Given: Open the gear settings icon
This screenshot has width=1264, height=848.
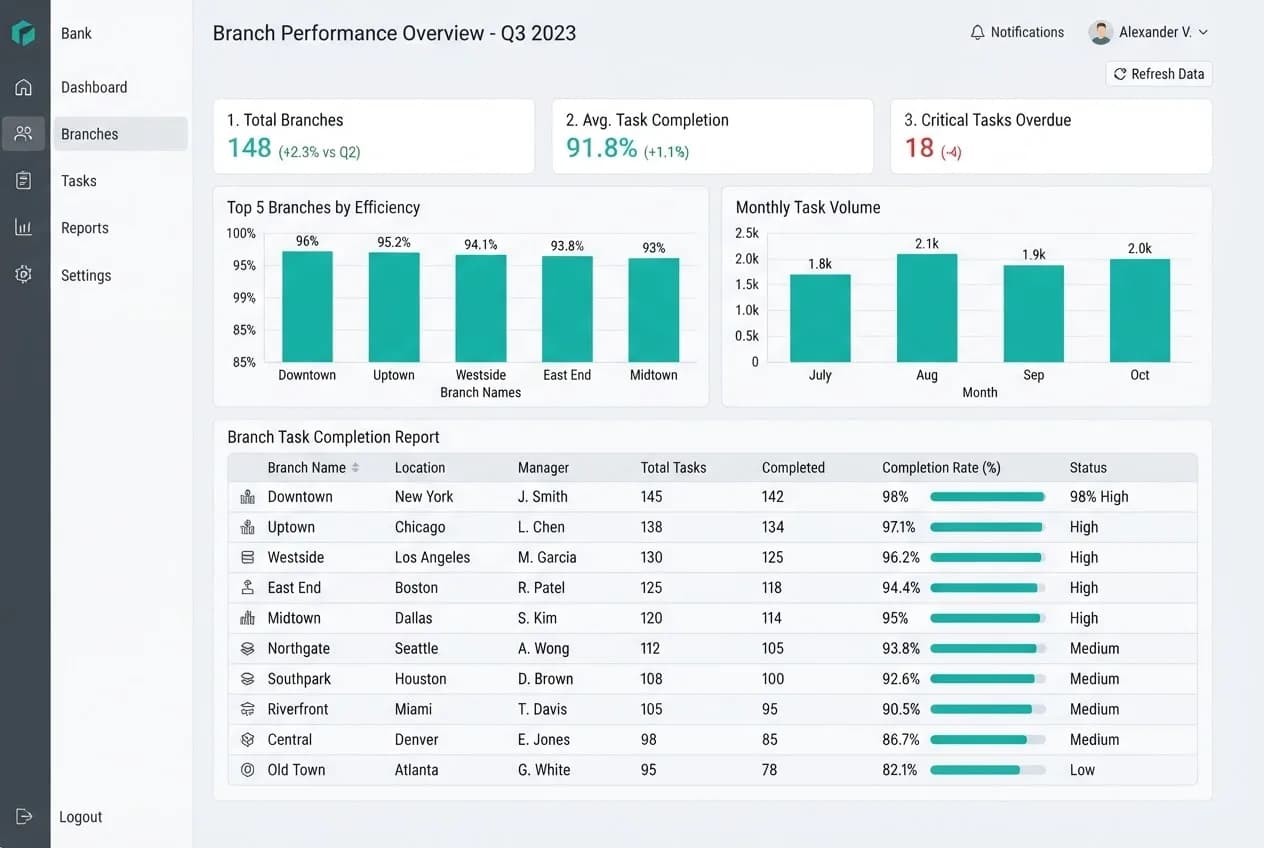Looking at the screenshot, I should tap(24, 274).
